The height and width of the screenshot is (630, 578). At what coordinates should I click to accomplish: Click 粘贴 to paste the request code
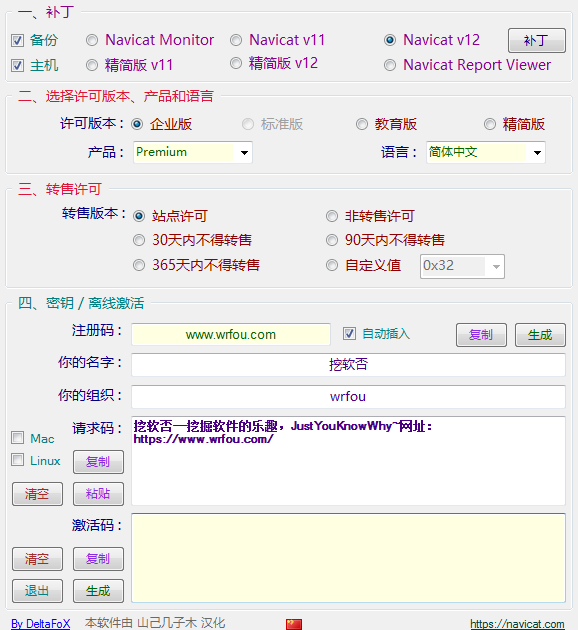98,494
